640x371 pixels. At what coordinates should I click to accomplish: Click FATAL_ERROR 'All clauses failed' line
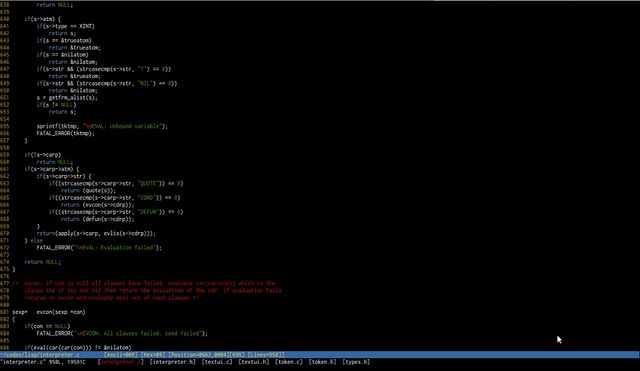pos(122,333)
